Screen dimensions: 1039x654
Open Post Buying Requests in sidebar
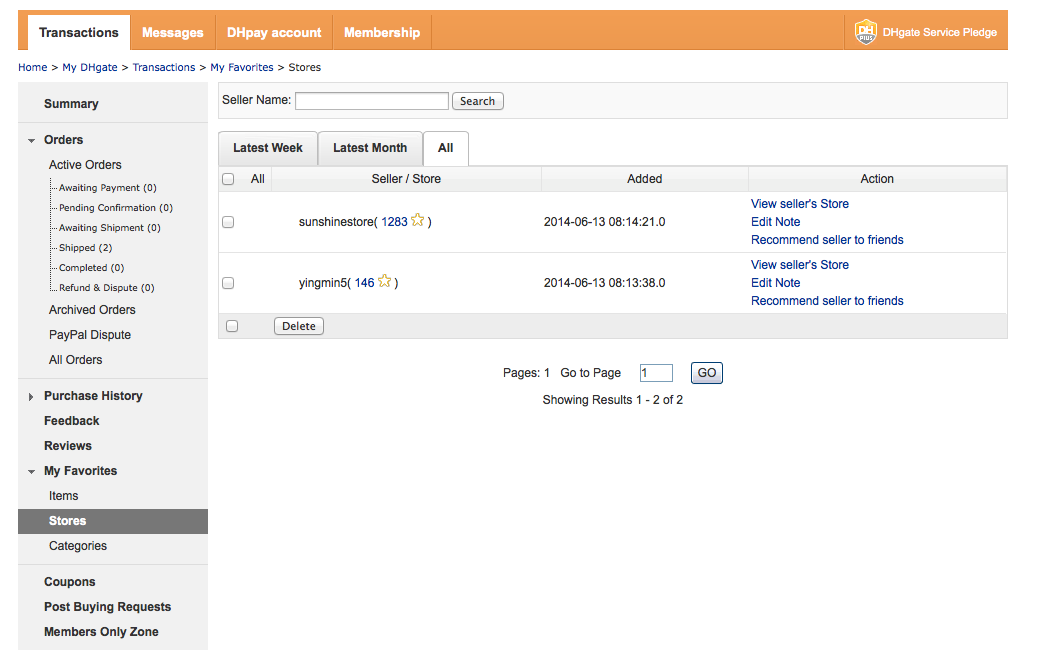click(x=107, y=607)
